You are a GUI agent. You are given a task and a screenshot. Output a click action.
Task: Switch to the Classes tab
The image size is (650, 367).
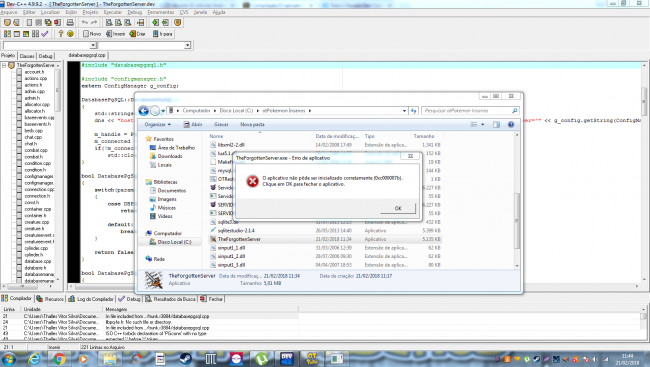click(x=27, y=56)
